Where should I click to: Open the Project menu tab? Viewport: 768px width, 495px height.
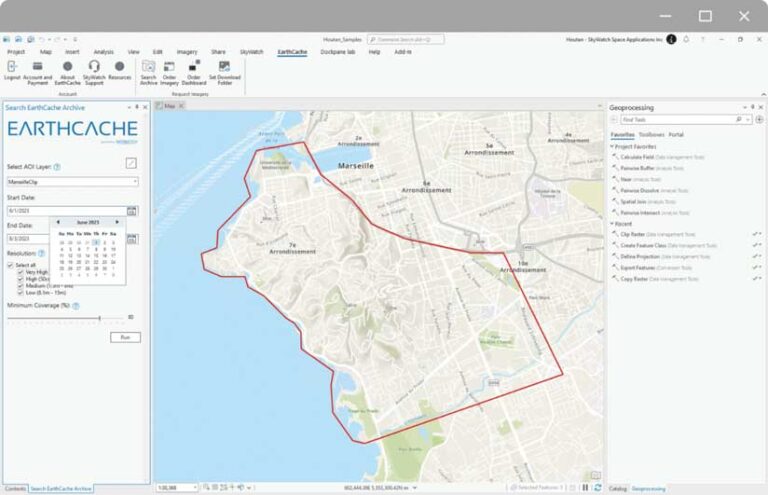tap(16, 52)
